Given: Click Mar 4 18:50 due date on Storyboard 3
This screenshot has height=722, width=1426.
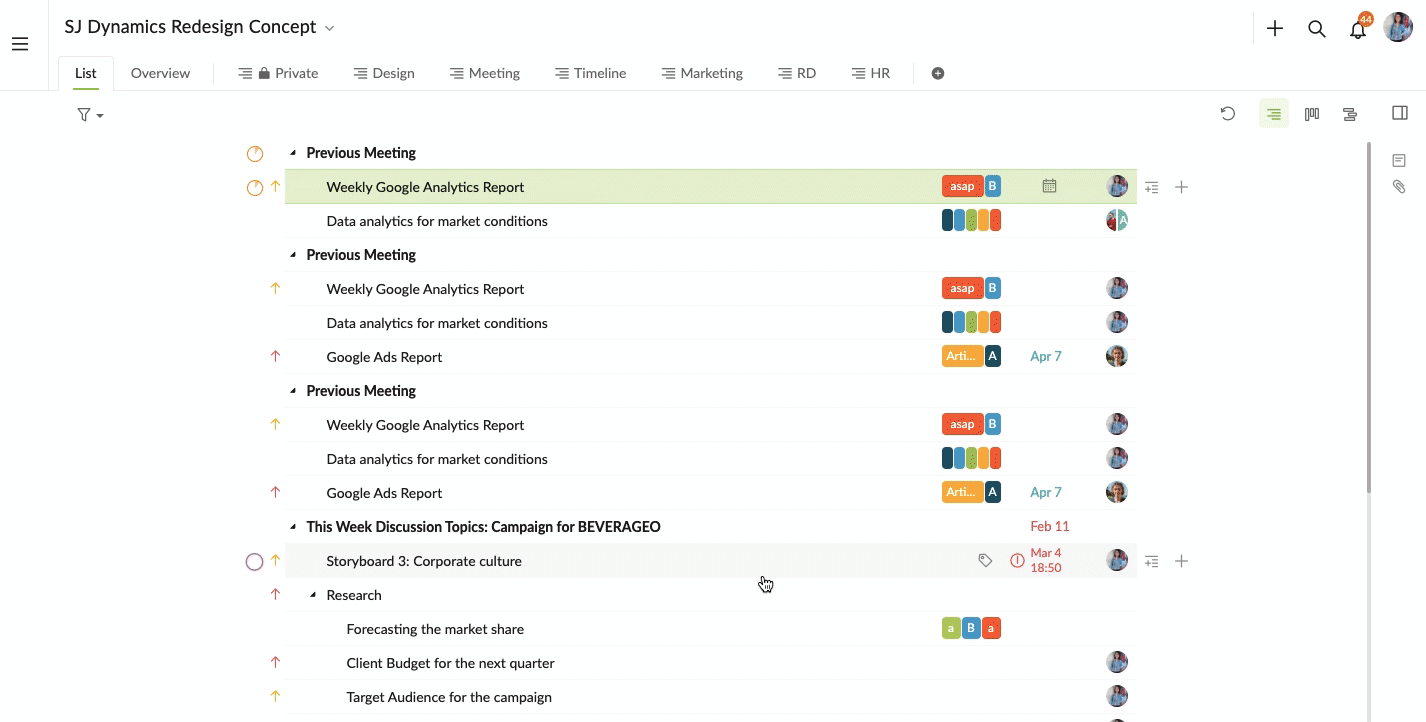Looking at the screenshot, I should pos(1046,561).
